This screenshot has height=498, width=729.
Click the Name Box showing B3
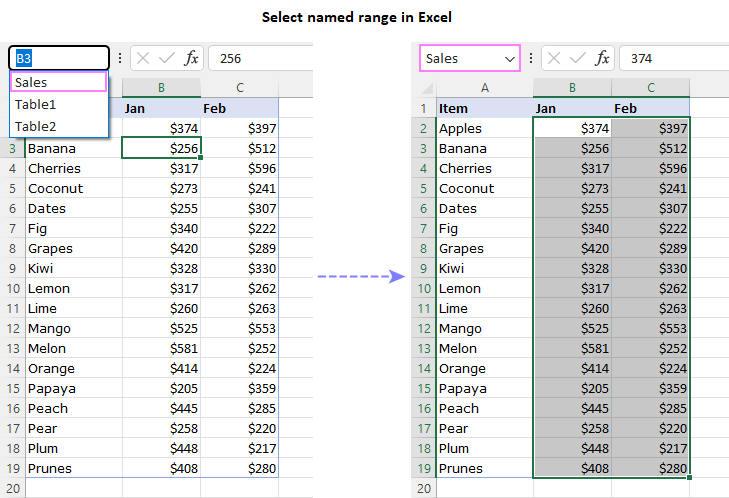click(59, 58)
